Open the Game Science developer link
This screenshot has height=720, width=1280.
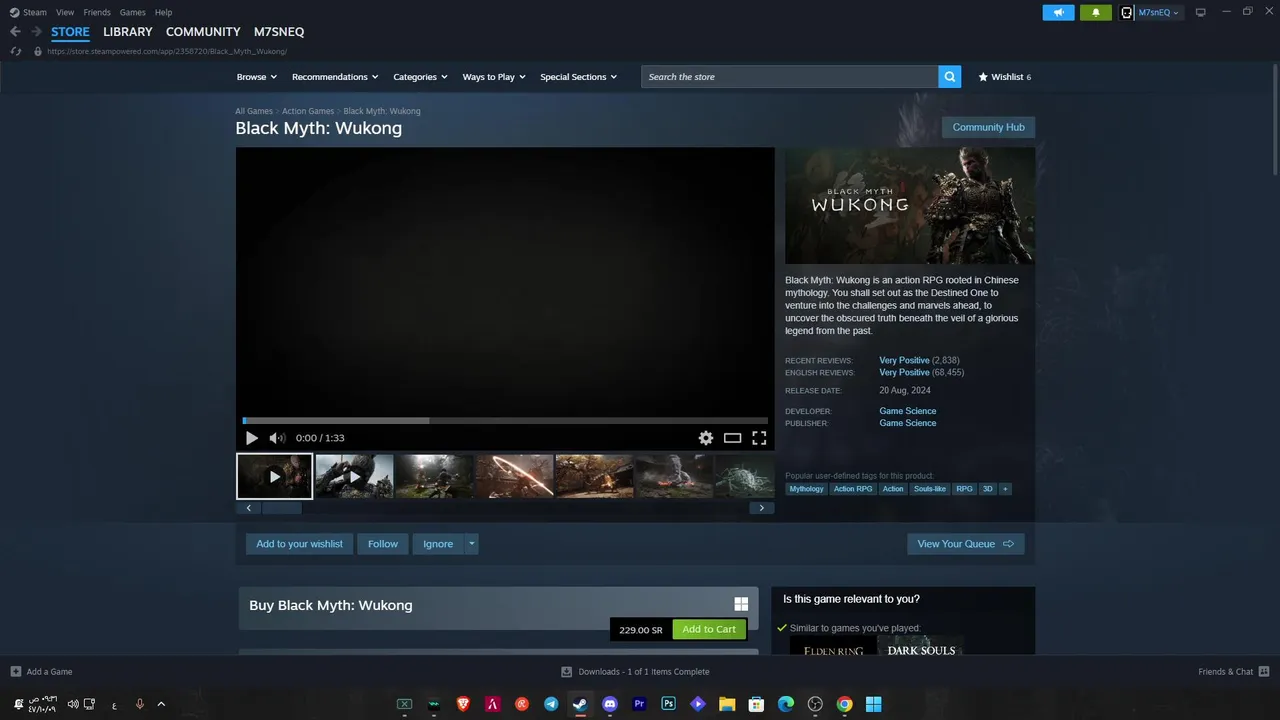pos(908,411)
